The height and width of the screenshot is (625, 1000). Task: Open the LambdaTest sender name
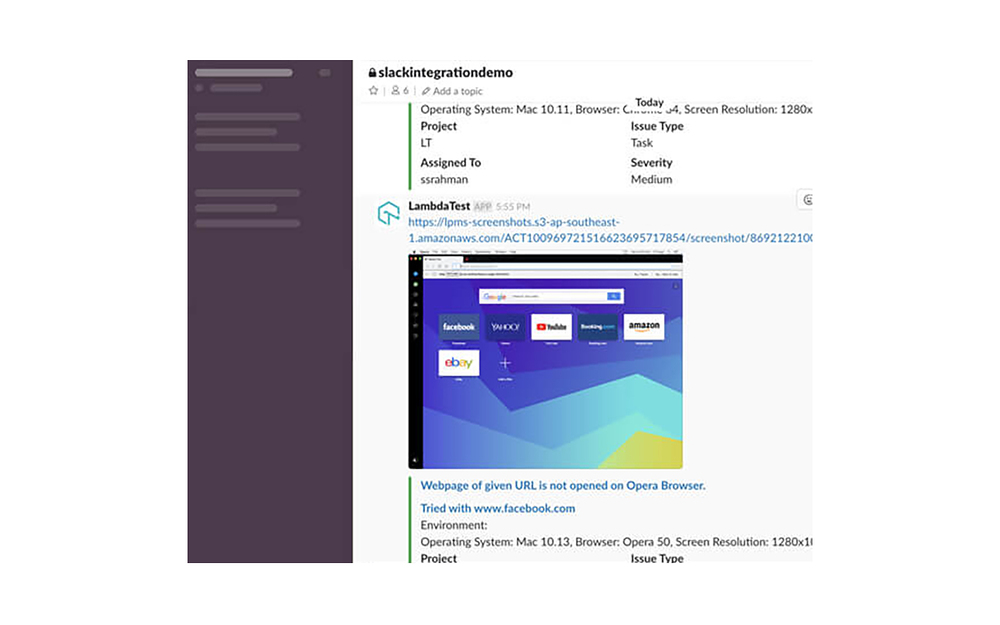point(439,206)
